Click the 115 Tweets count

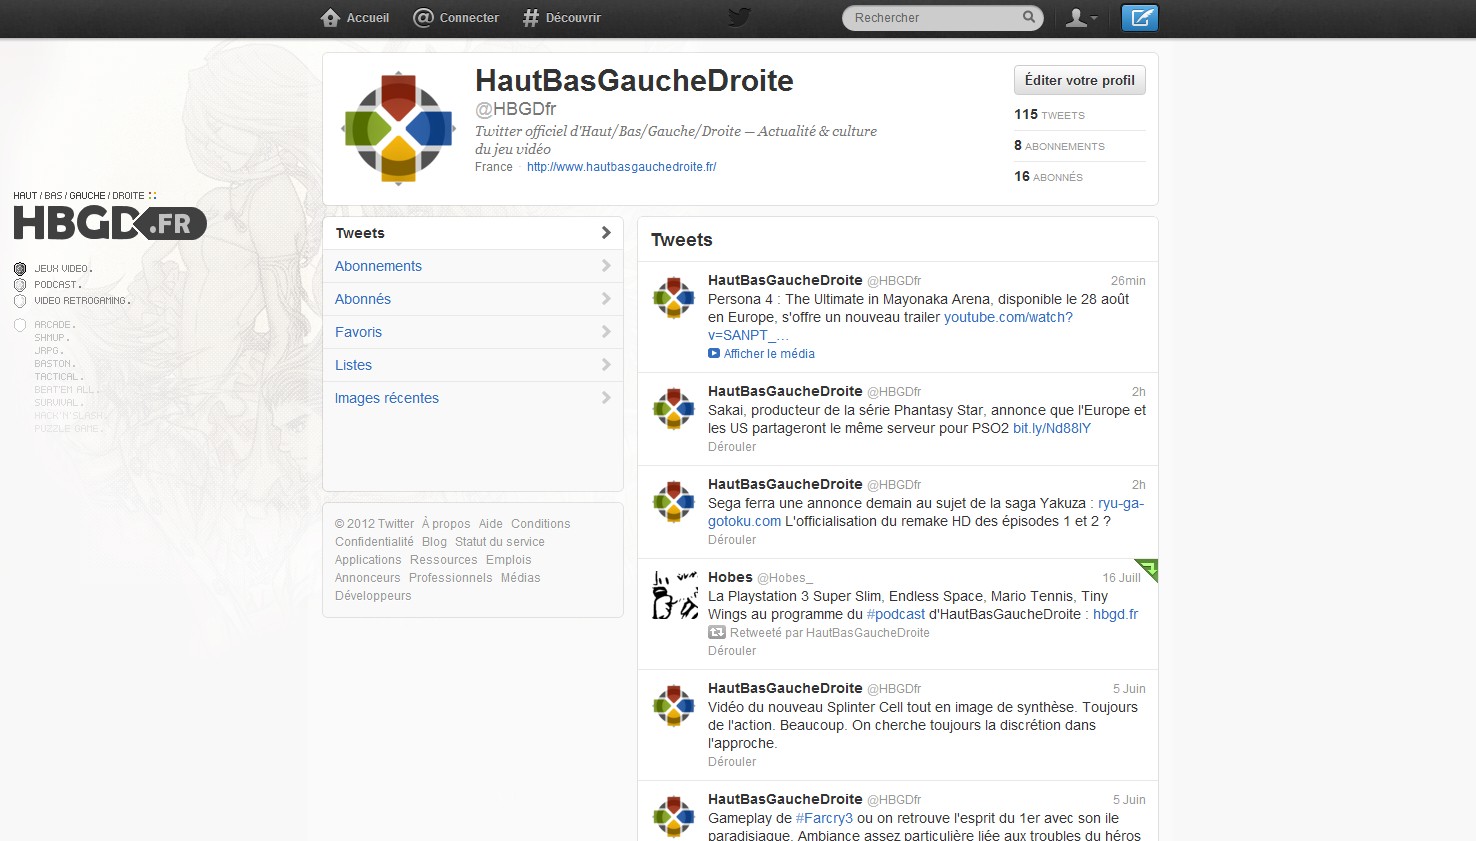(x=1049, y=115)
